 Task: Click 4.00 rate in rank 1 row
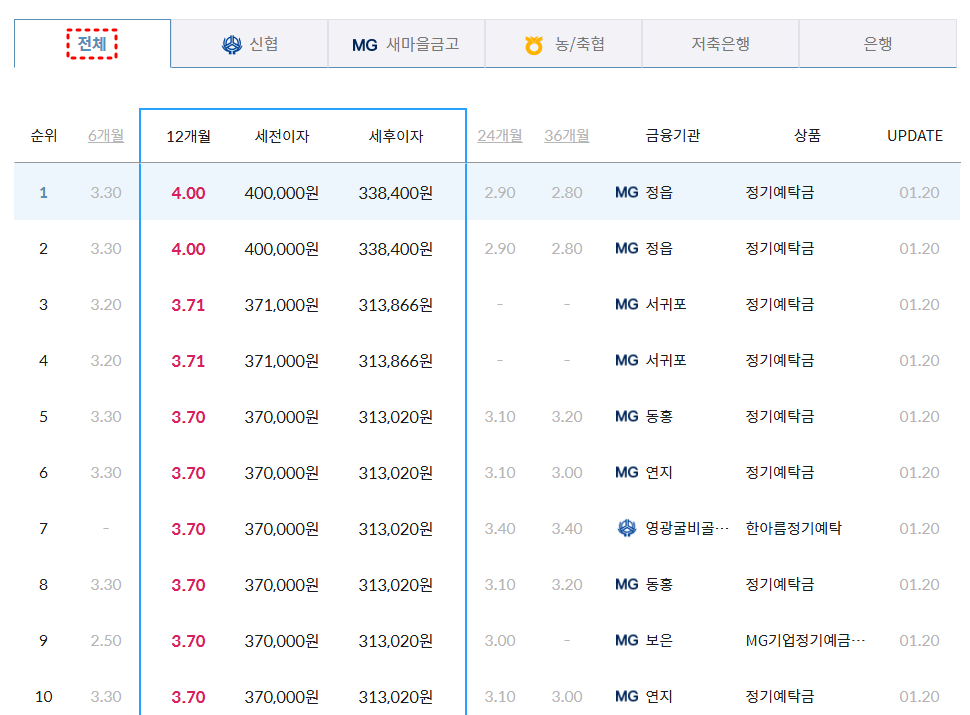pyautogui.click(x=188, y=193)
